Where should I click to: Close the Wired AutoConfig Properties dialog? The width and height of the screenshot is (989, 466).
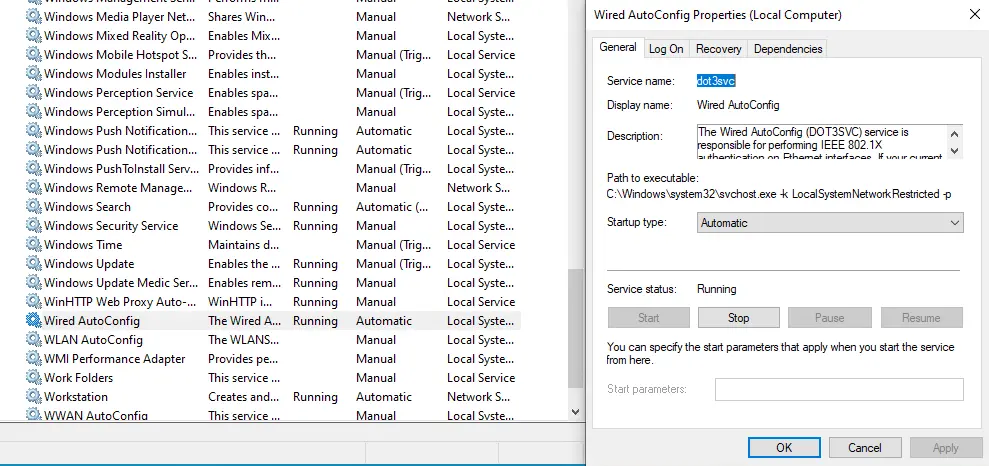pos(974,15)
